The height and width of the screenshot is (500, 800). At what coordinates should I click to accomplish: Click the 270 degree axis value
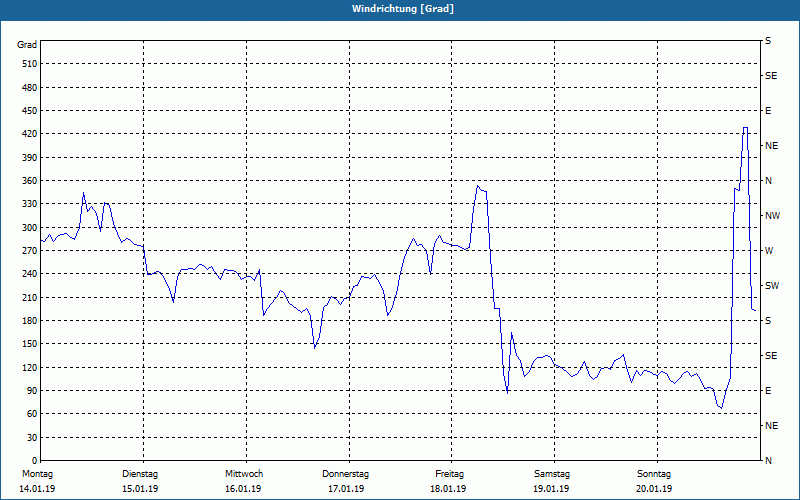(x=30, y=251)
